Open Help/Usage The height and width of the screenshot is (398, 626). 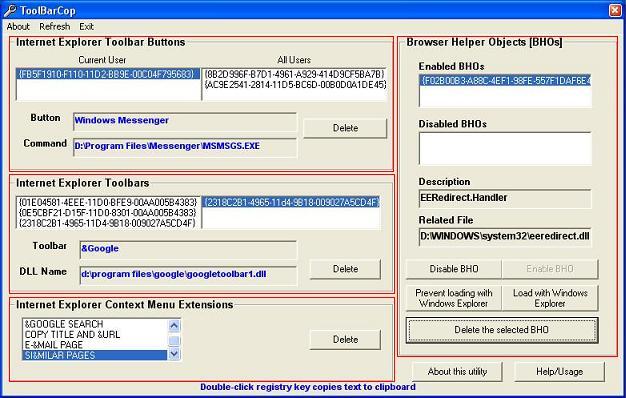coord(559,372)
